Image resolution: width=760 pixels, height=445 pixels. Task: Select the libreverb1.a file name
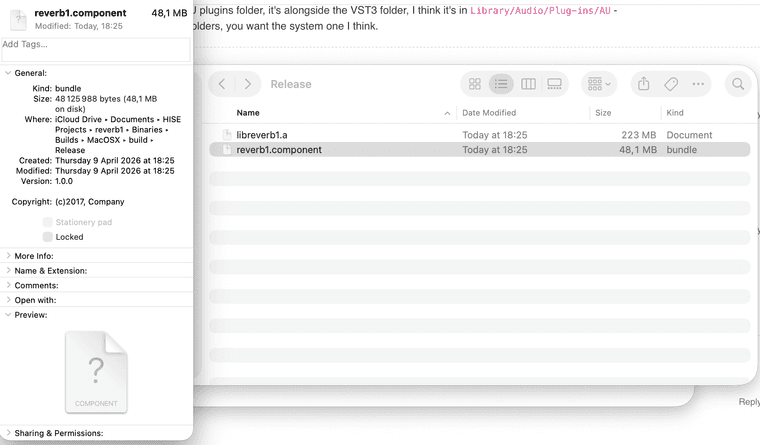[262, 135]
